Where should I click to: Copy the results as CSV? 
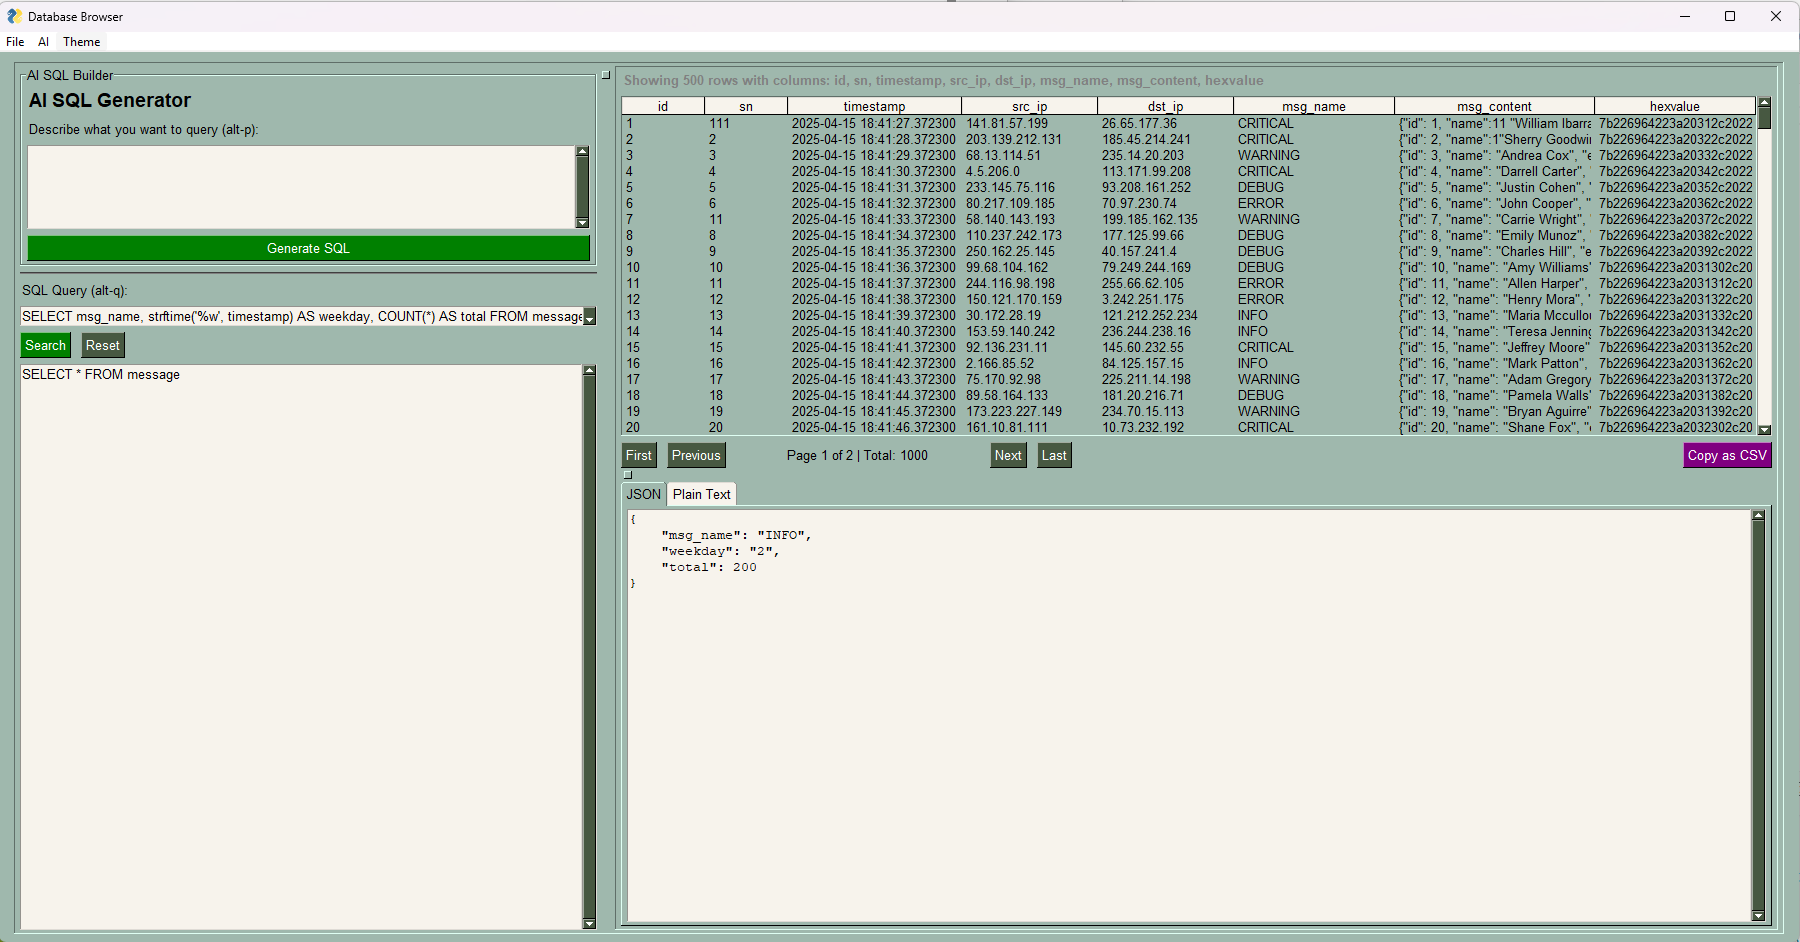coord(1726,455)
